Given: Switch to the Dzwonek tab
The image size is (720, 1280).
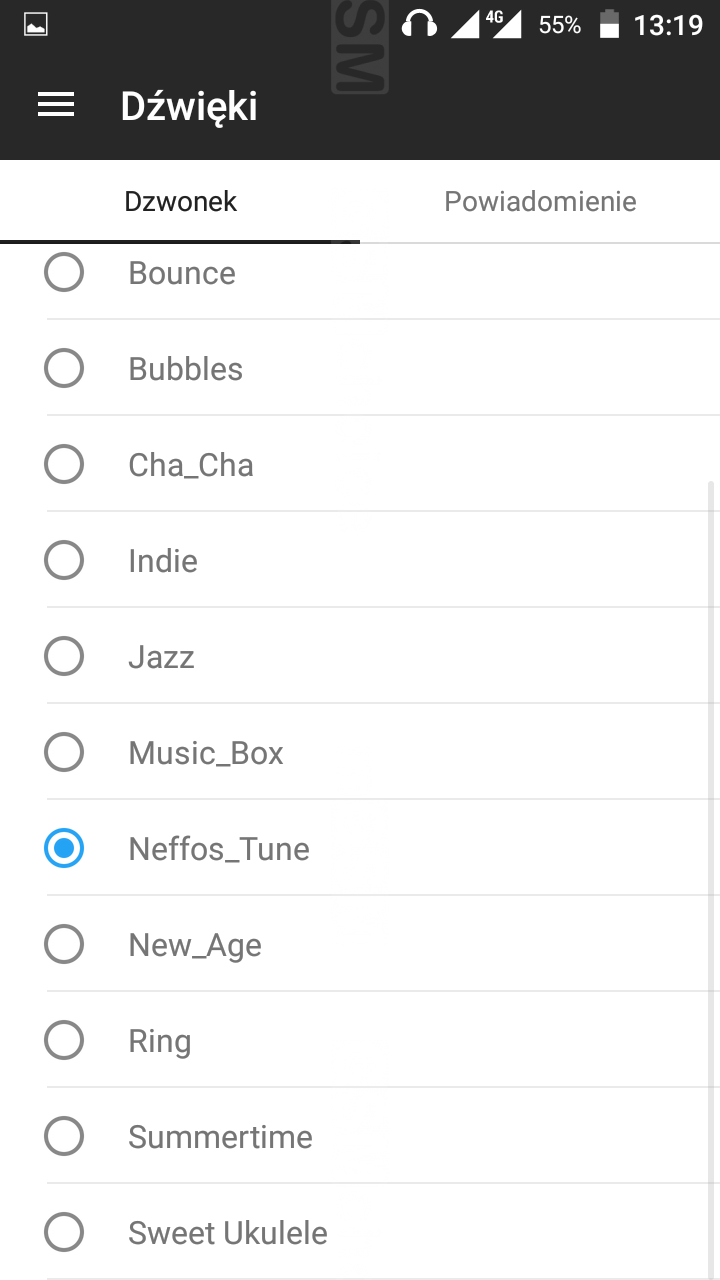Looking at the screenshot, I should [x=180, y=201].
